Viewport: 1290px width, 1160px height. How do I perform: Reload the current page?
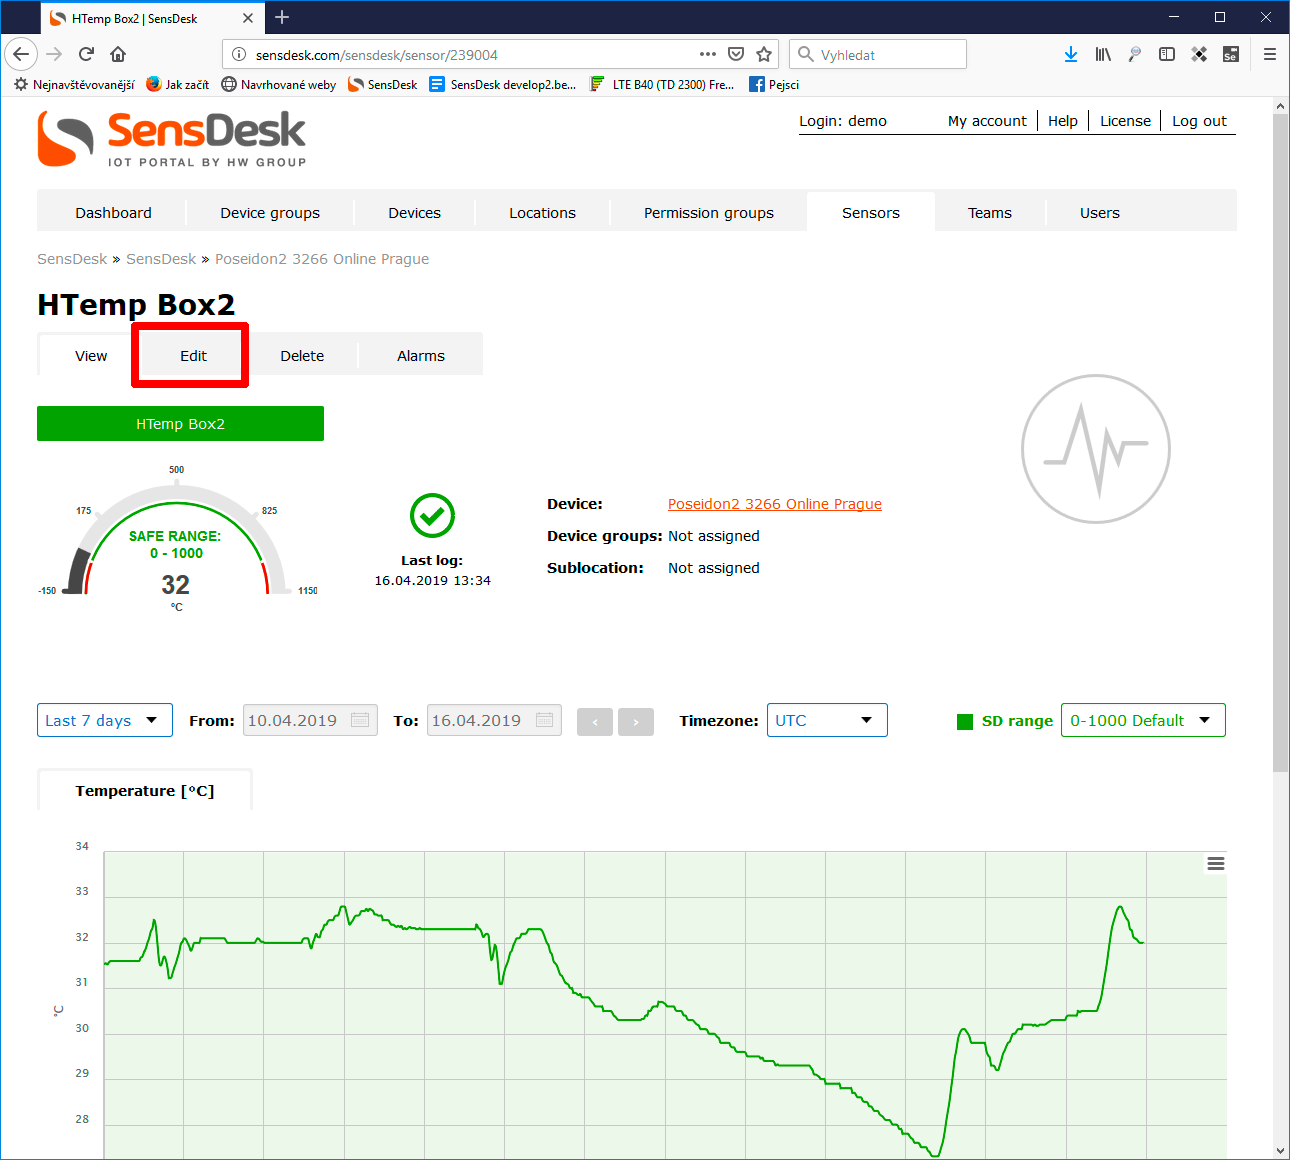click(86, 54)
